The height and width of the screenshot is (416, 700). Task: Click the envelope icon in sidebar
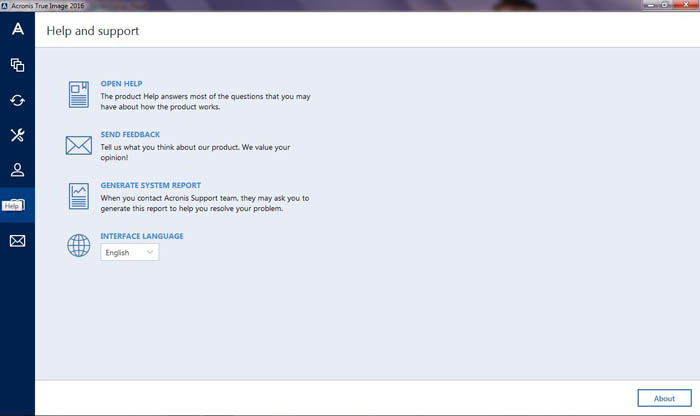17,241
